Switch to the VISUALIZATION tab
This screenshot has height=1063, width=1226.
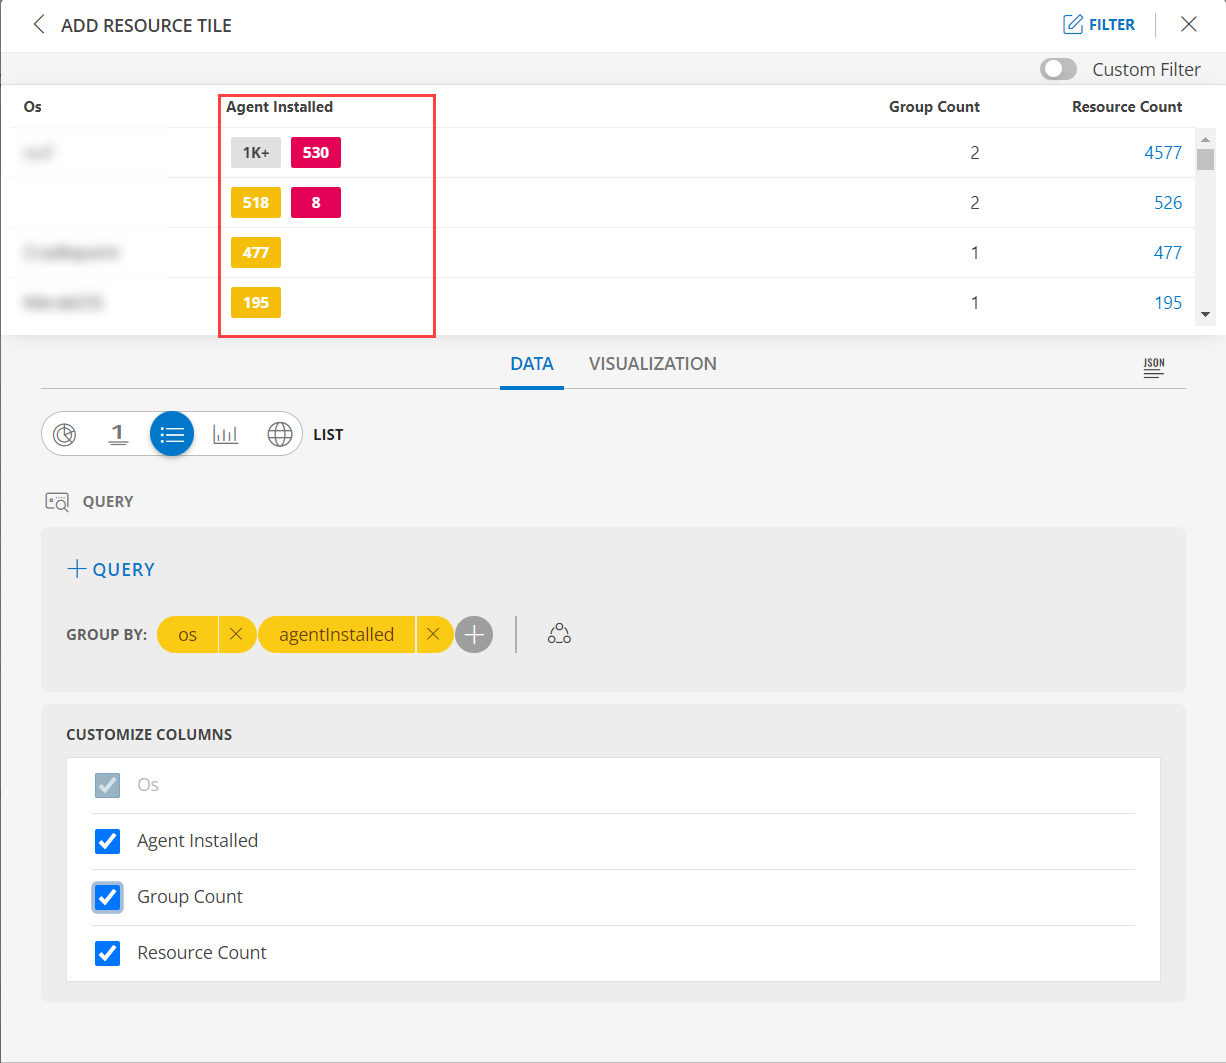click(x=652, y=363)
